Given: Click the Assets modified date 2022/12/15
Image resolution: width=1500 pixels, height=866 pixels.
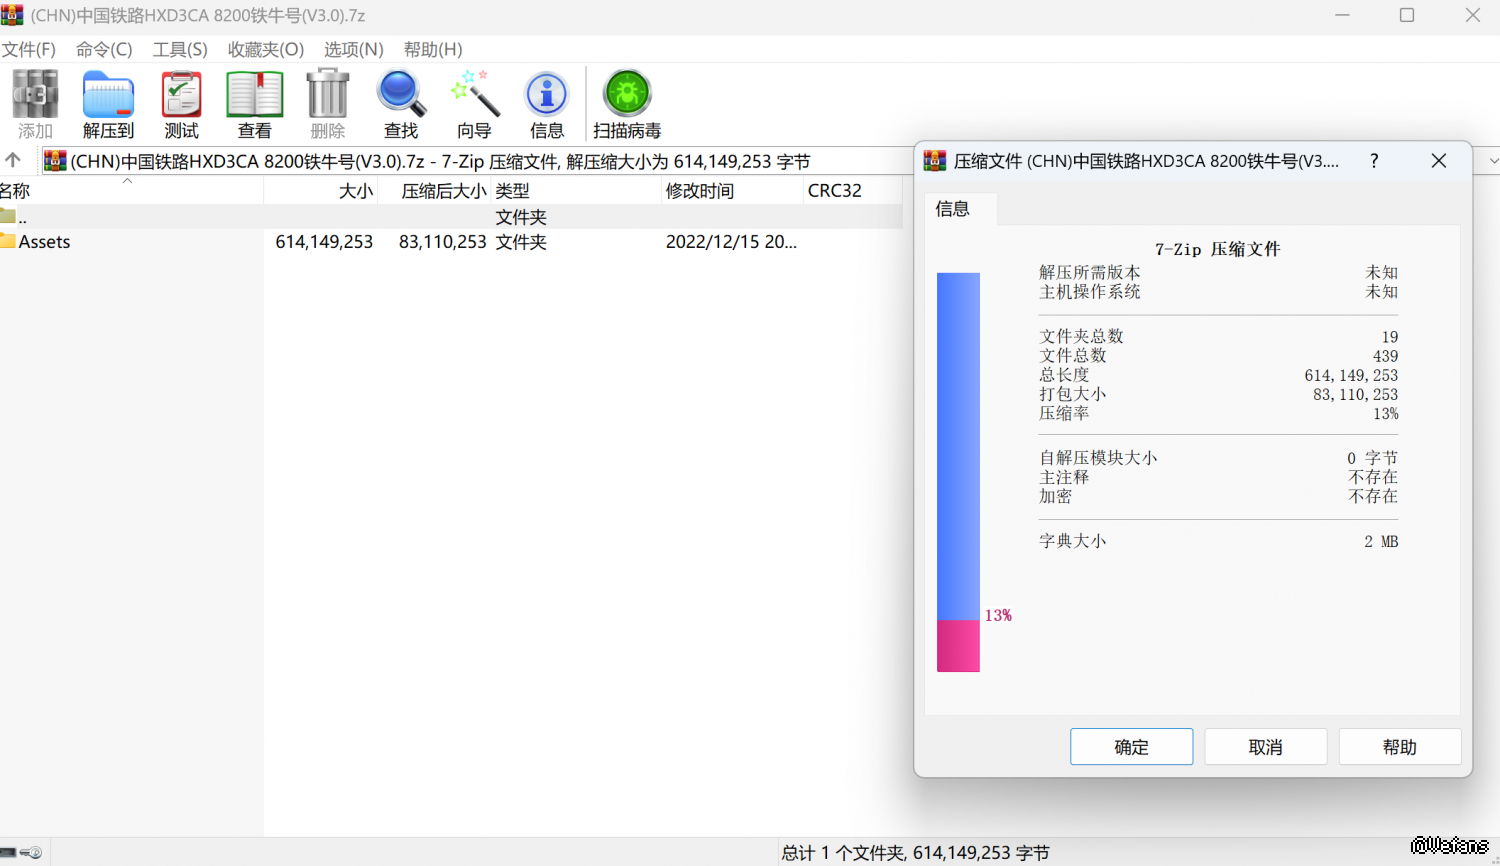Looking at the screenshot, I should (x=731, y=242).
